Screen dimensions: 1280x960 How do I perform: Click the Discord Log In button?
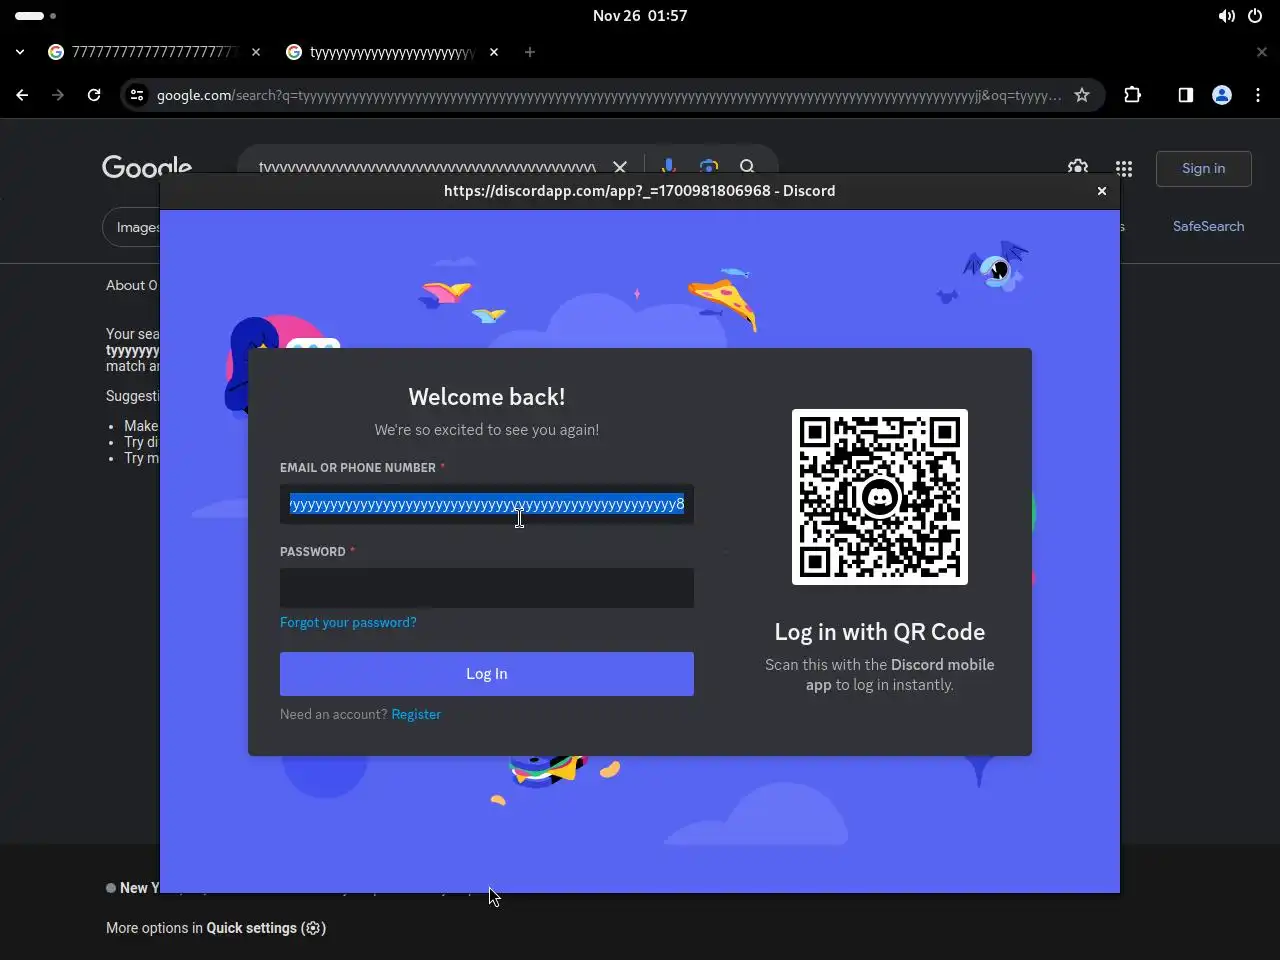(487, 674)
